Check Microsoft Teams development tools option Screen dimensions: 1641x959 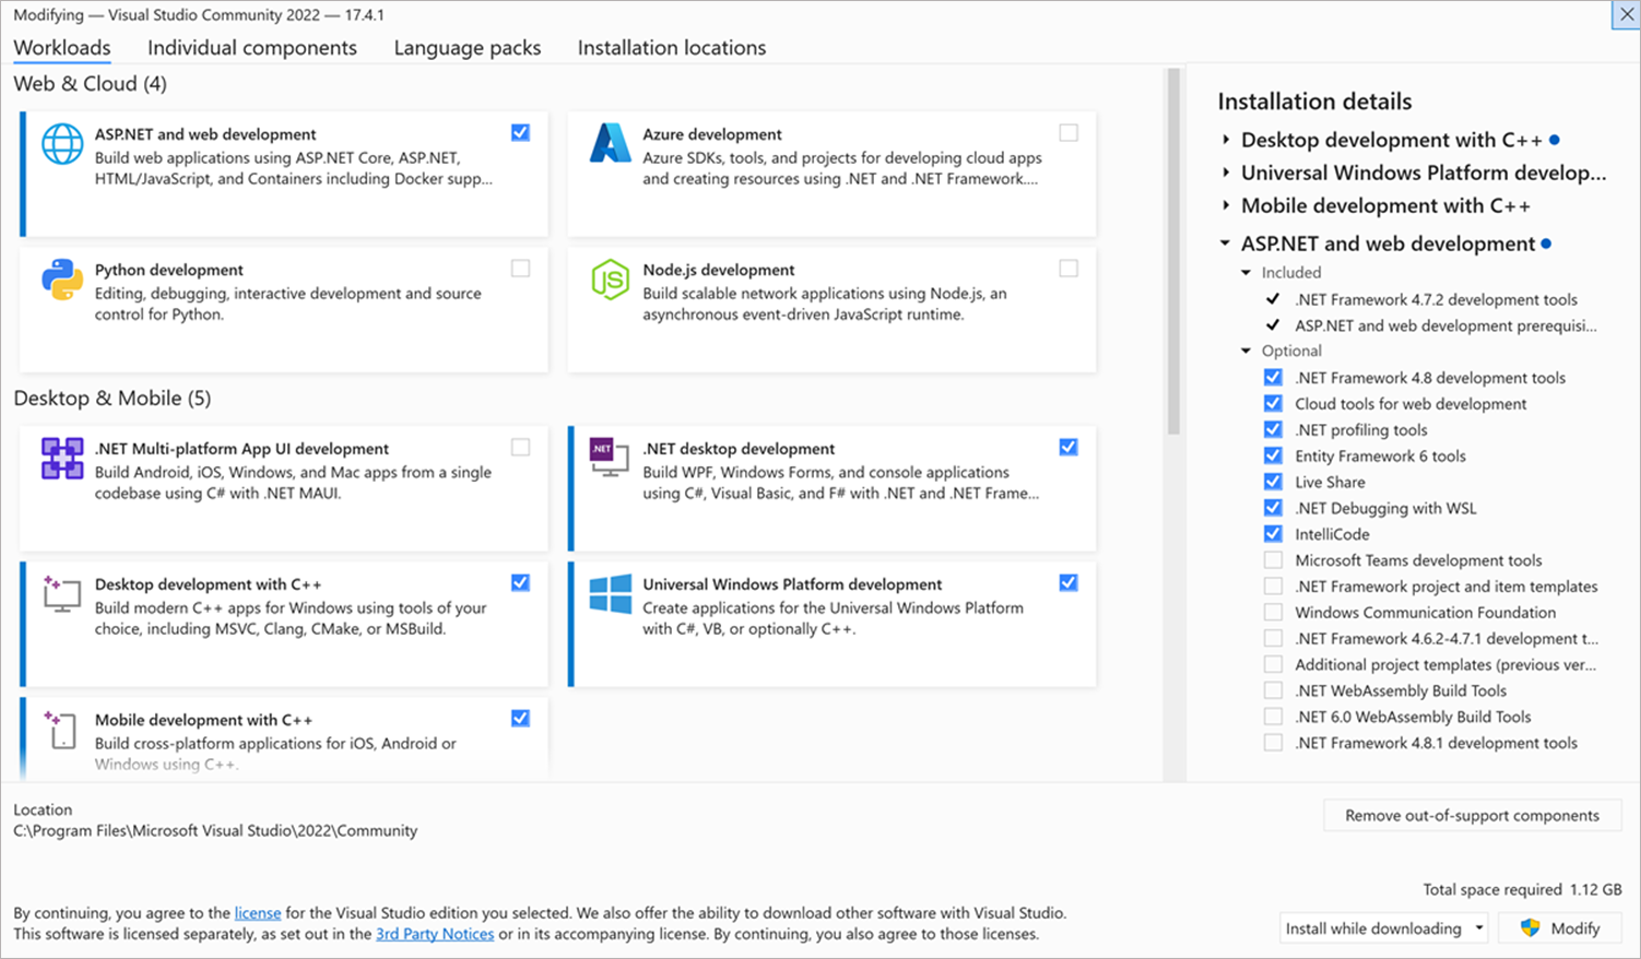tap(1273, 560)
